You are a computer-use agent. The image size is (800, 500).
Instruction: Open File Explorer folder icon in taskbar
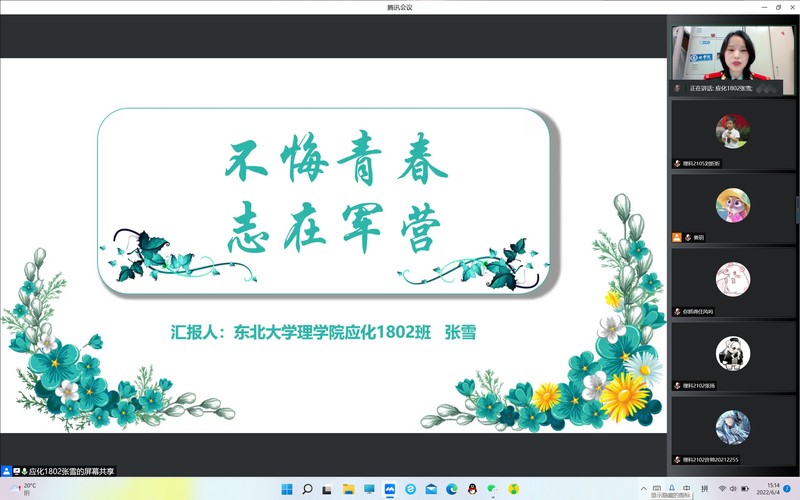point(348,489)
